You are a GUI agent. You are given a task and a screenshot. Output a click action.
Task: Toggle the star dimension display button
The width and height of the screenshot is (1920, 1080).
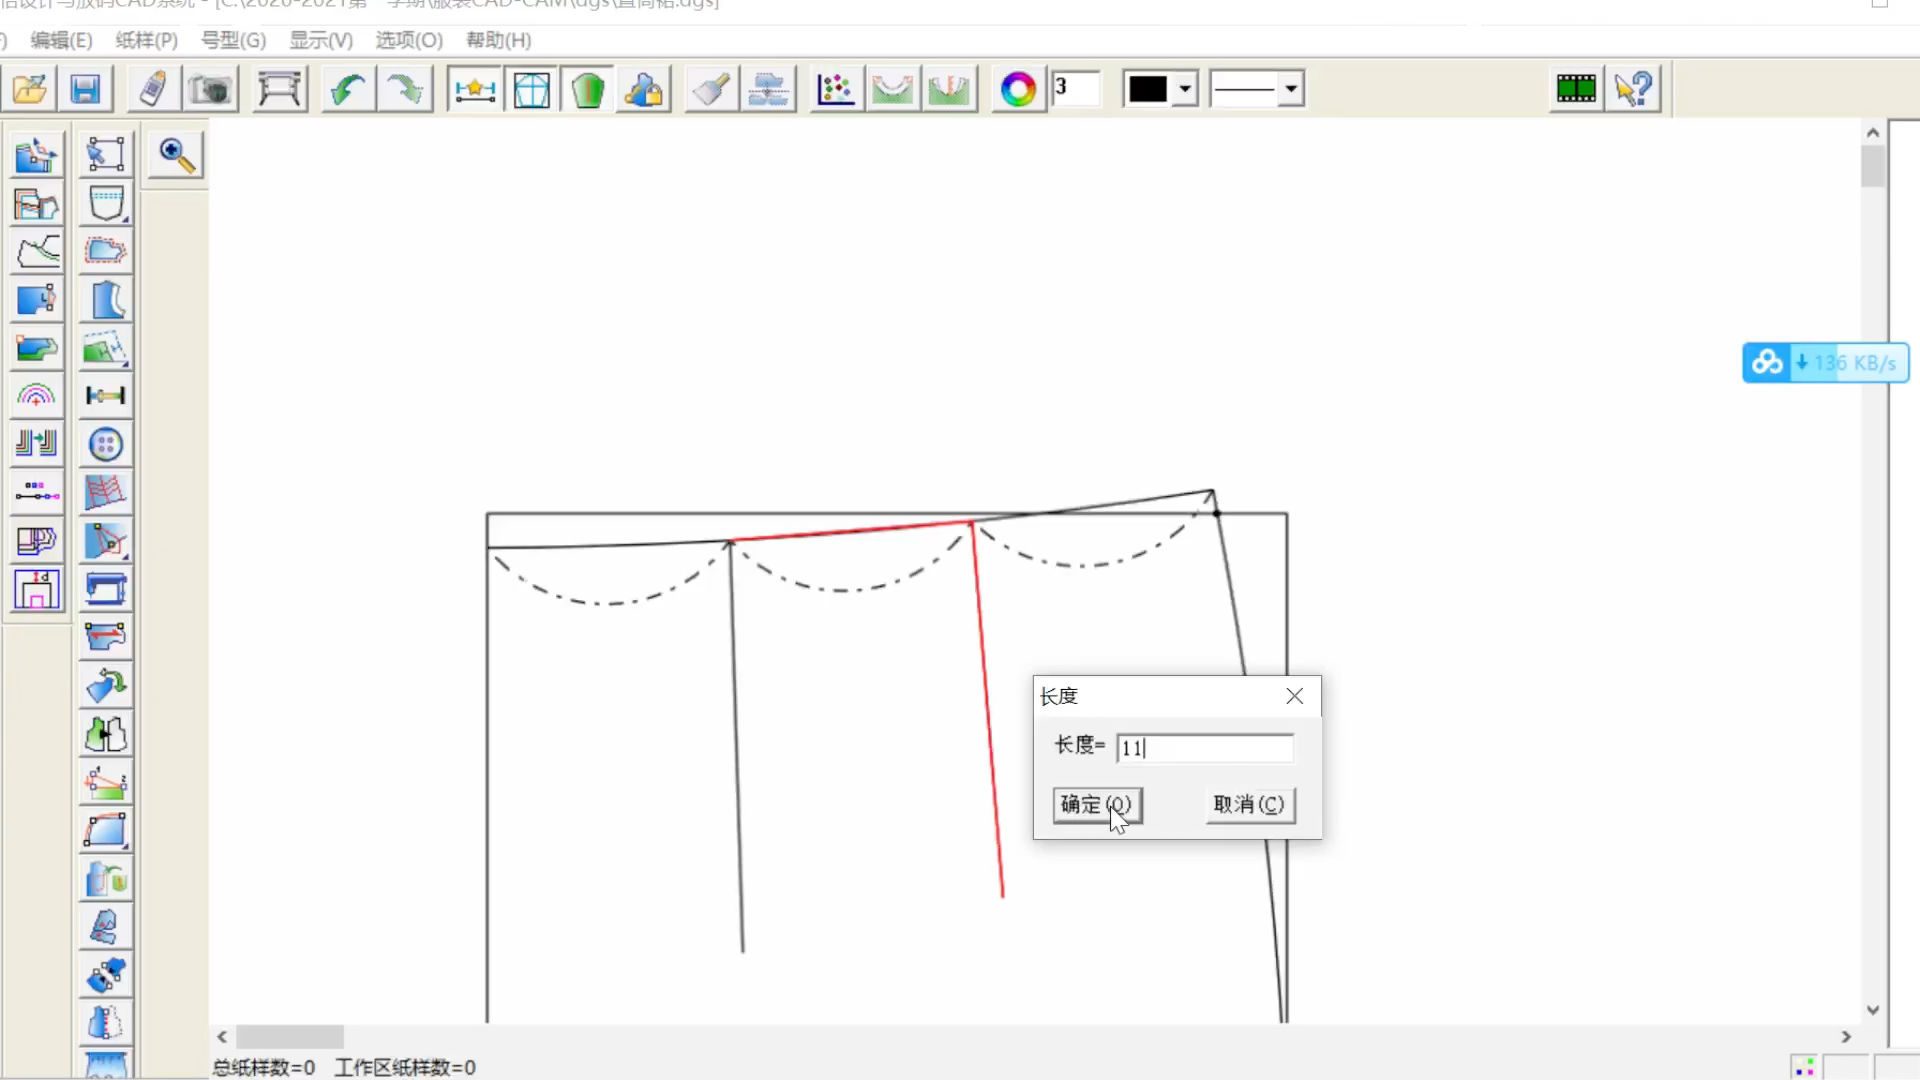[x=474, y=89]
